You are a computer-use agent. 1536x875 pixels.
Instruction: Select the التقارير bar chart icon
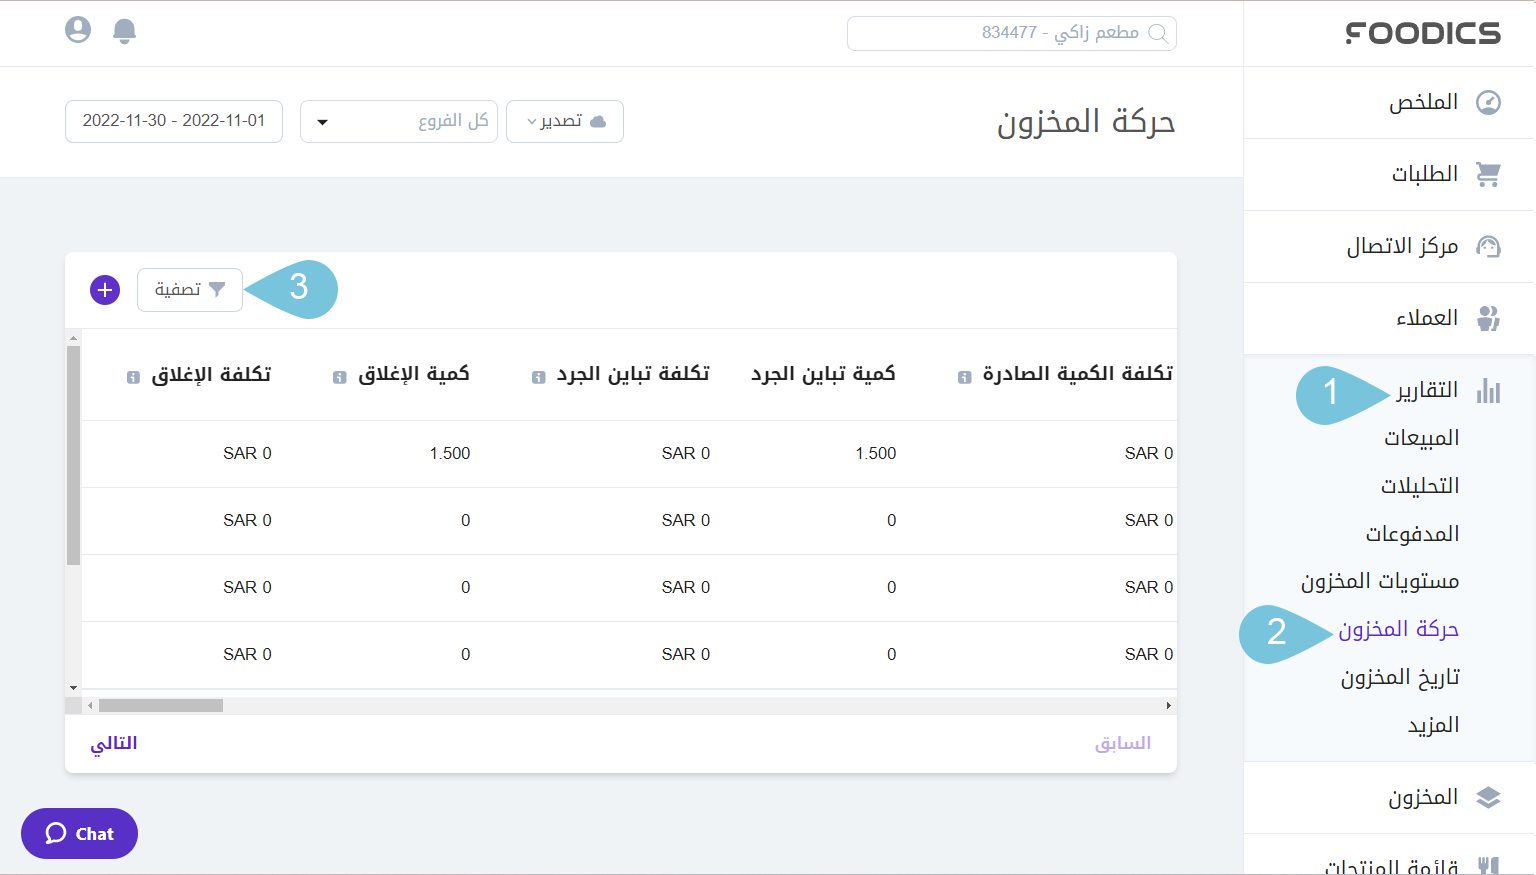point(1489,390)
